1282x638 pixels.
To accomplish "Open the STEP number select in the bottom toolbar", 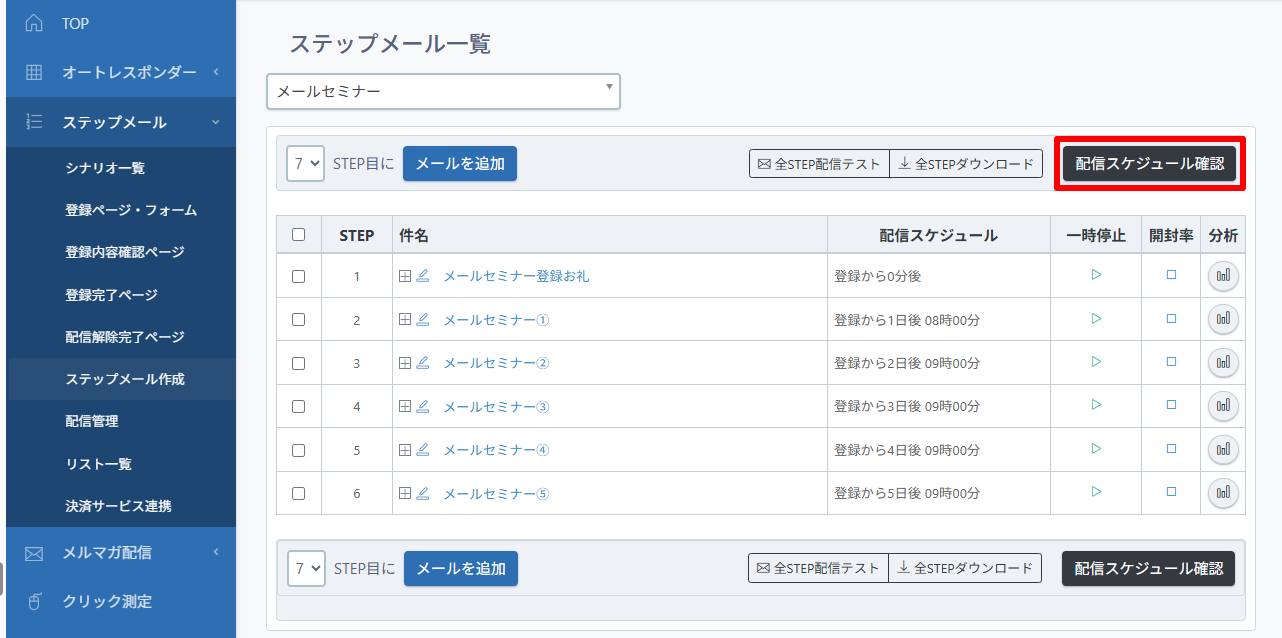I will click(x=307, y=569).
